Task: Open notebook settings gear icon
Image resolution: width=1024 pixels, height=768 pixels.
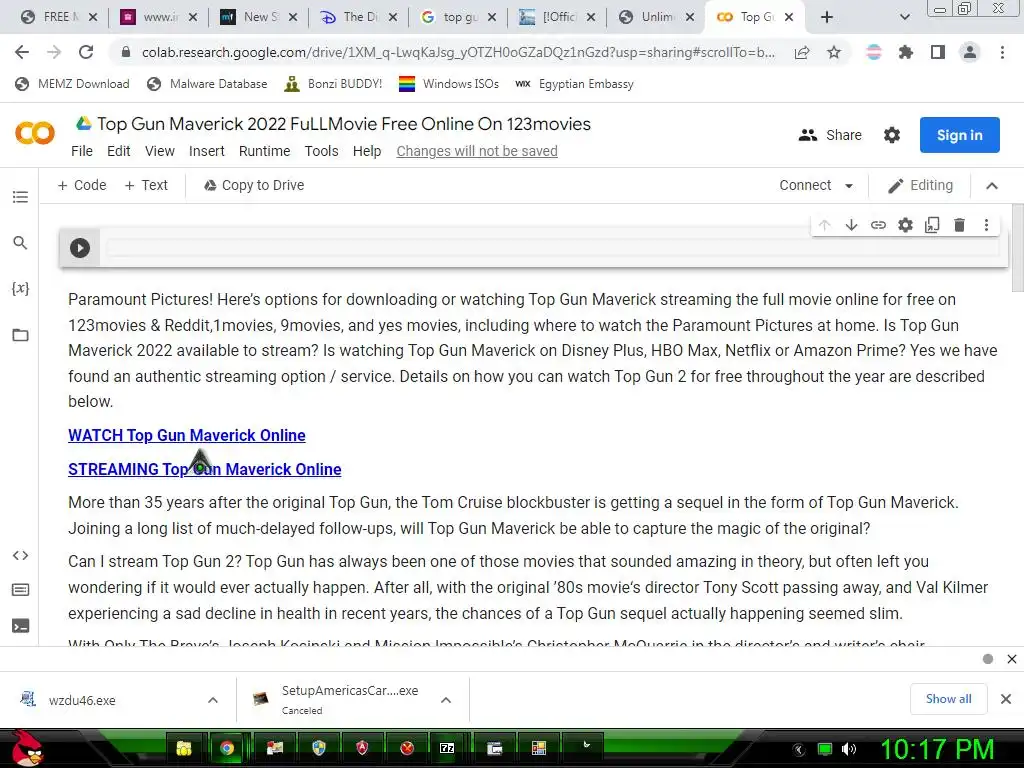Action: pyautogui.click(x=892, y=135)
